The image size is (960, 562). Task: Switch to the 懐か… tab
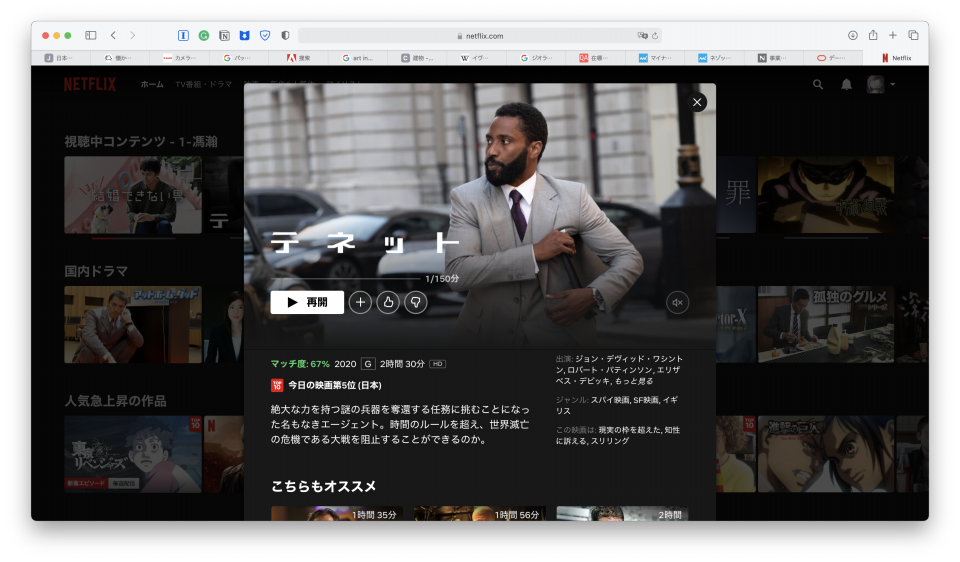(x=121, y=58)
